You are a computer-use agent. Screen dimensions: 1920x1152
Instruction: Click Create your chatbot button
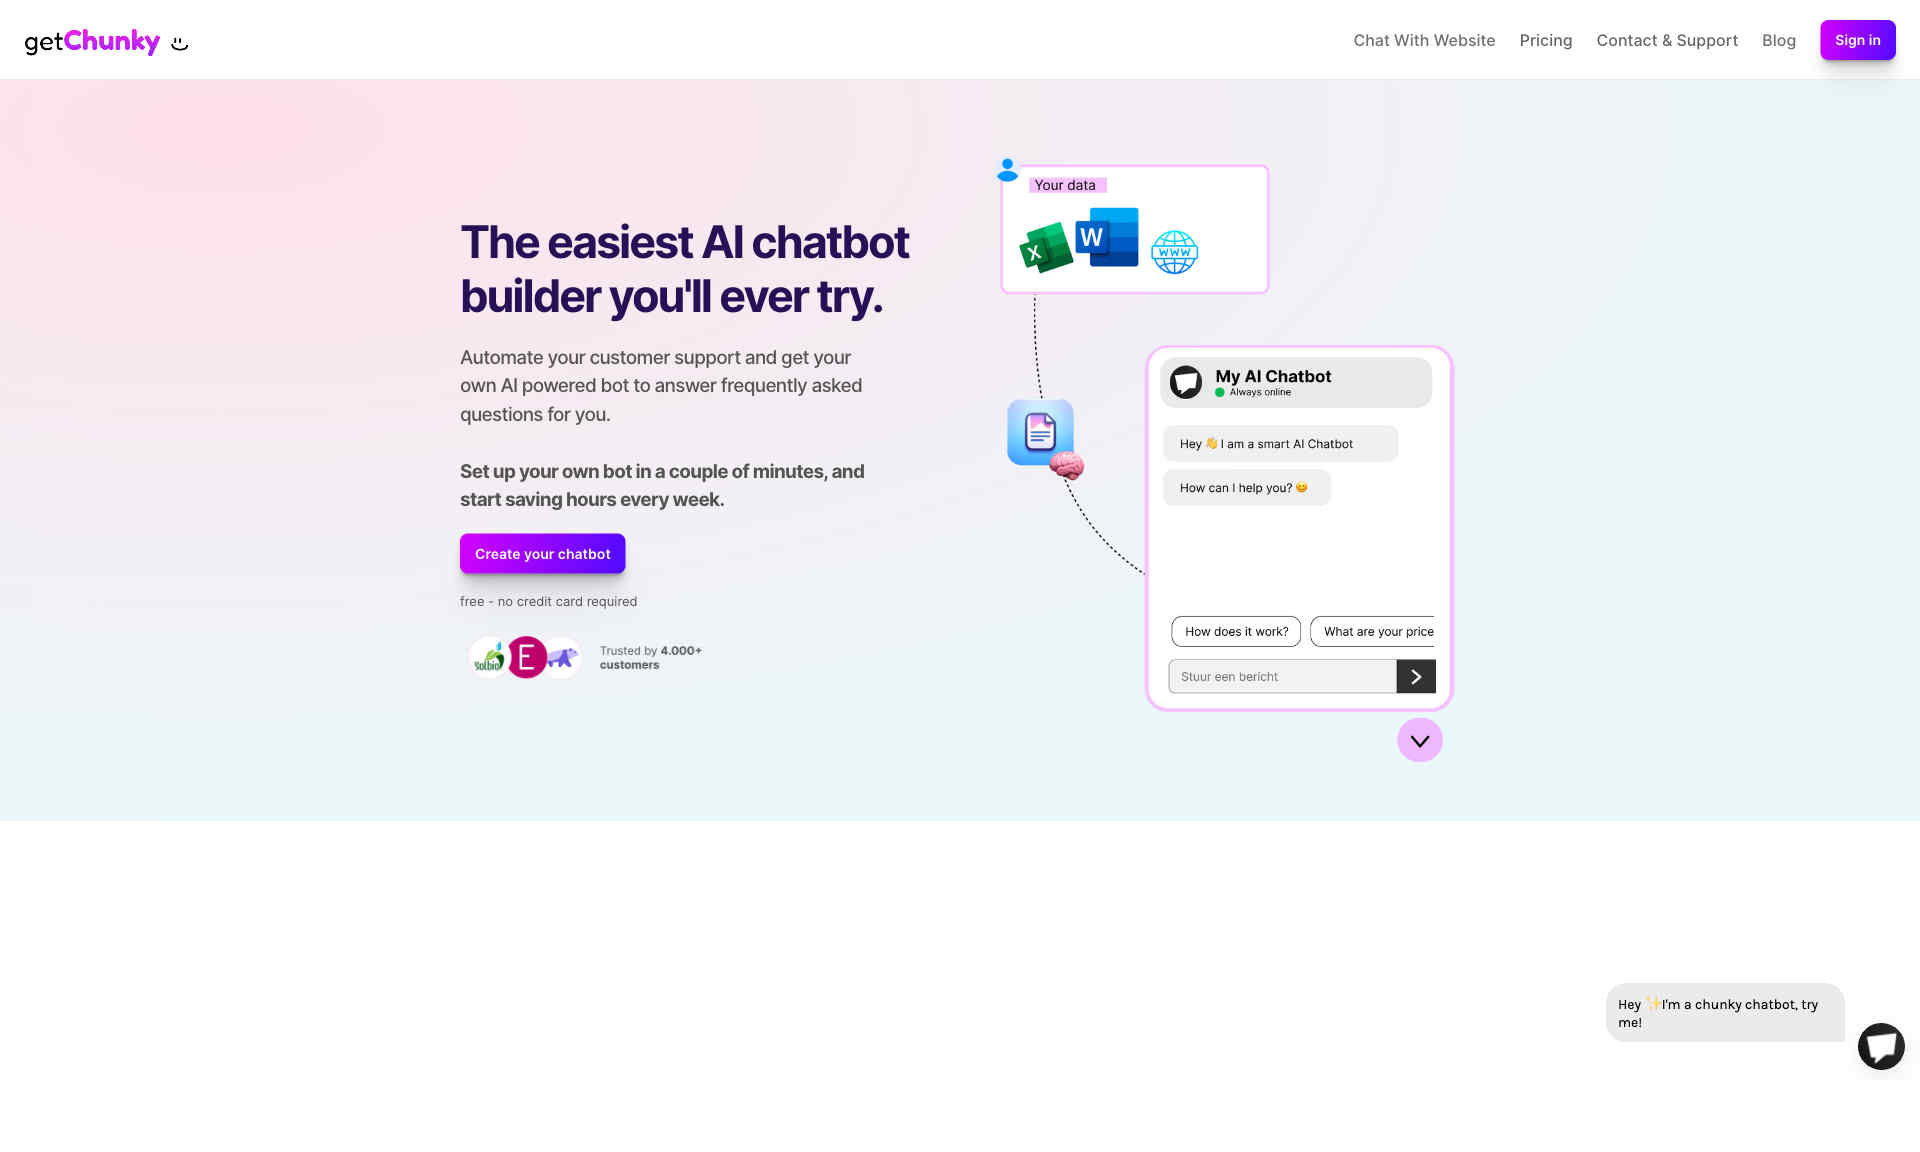click(542, 553)
